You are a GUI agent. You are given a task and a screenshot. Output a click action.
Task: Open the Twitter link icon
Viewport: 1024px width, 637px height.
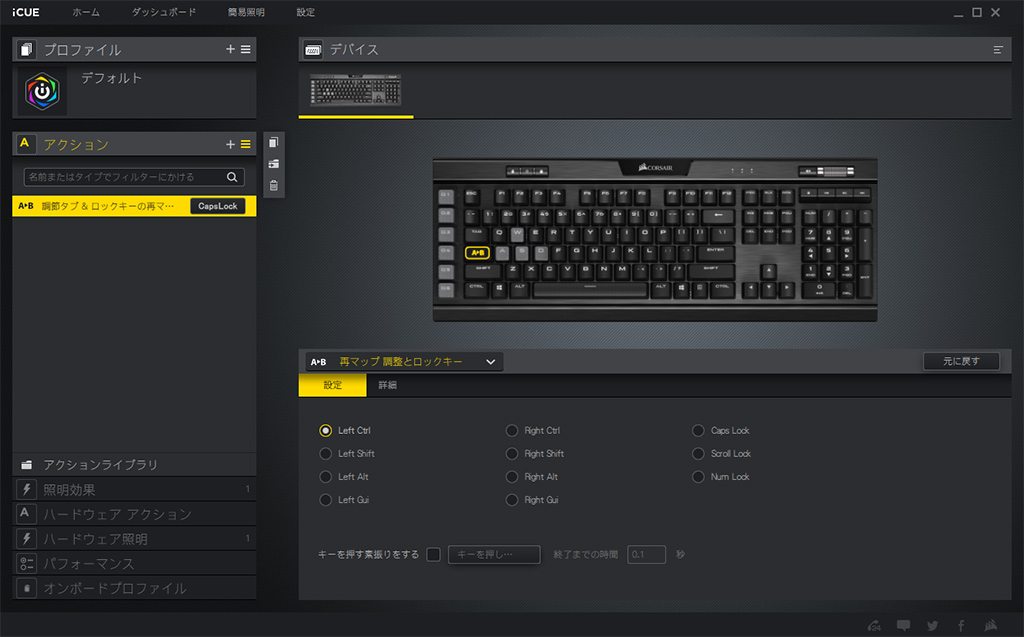pyautogui.click(x=933, y=625)
